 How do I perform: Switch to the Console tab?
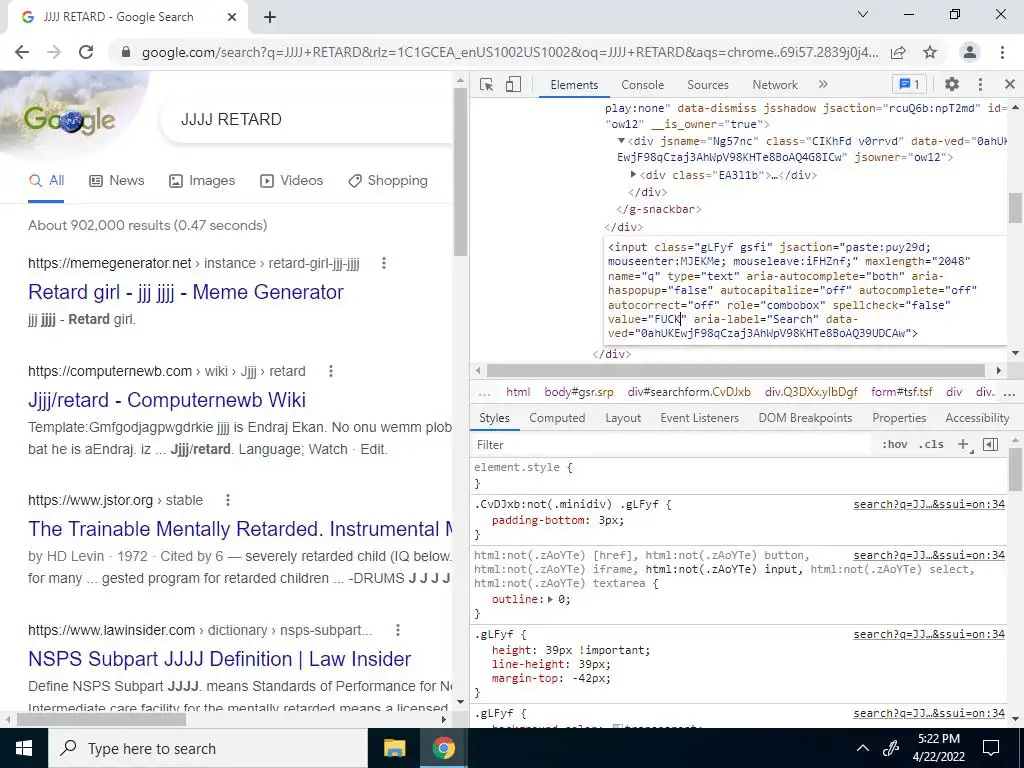coord(643,85)
